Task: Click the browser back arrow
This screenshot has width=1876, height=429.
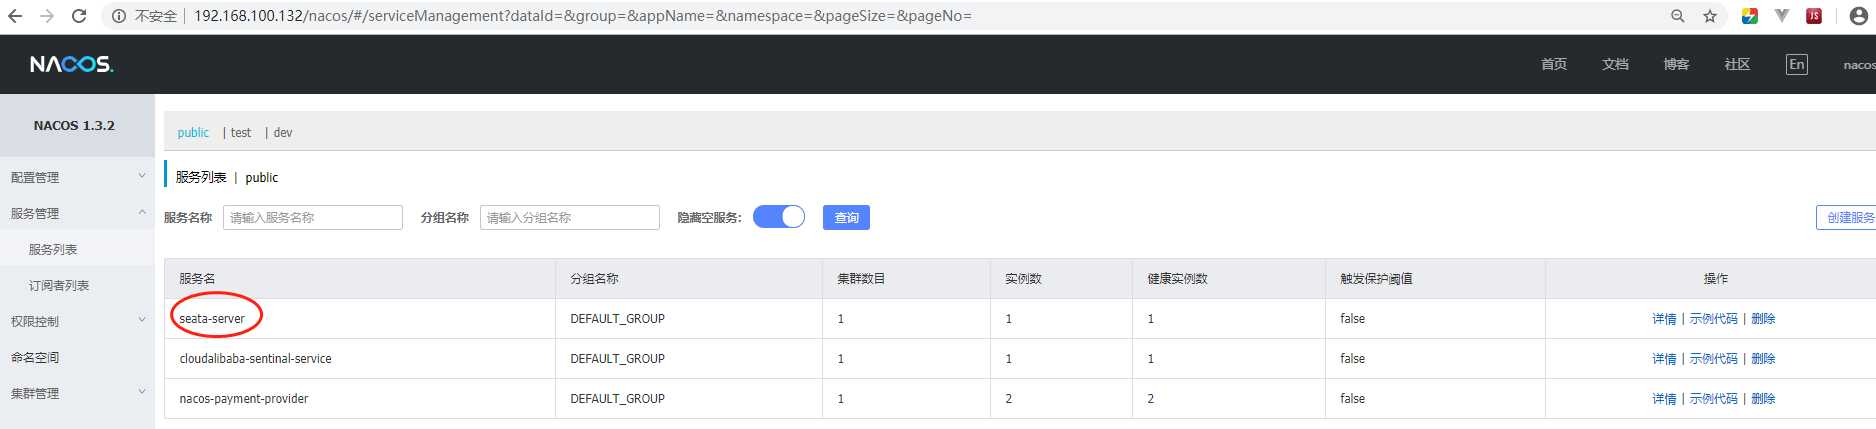Action: 15,16
